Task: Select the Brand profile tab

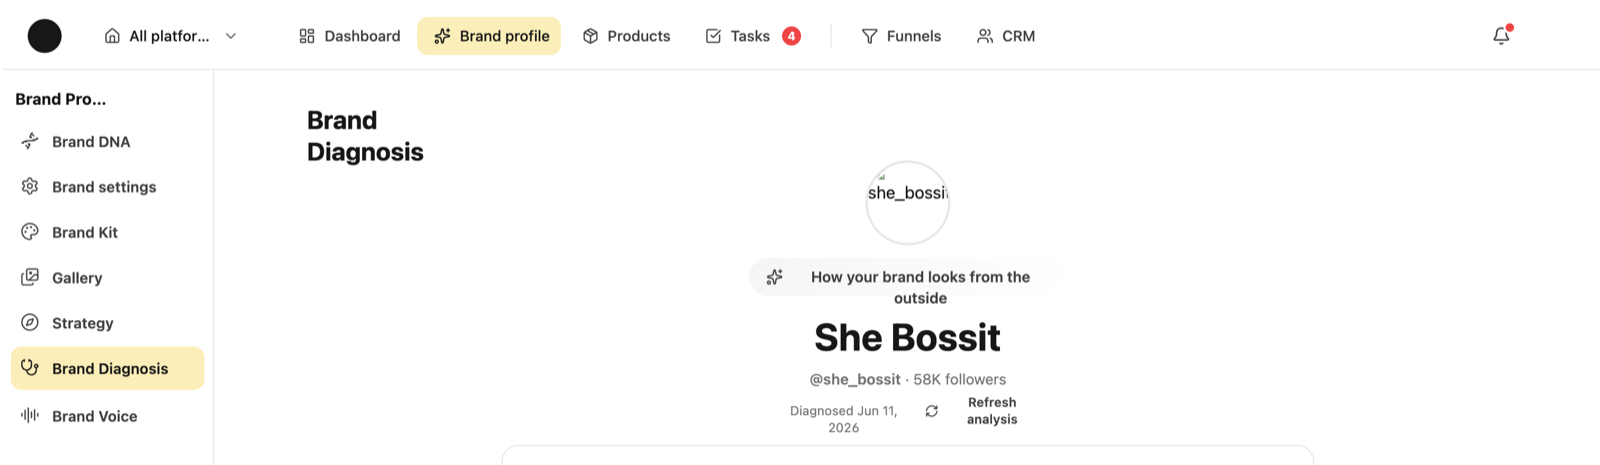Action: click(489, 36)
